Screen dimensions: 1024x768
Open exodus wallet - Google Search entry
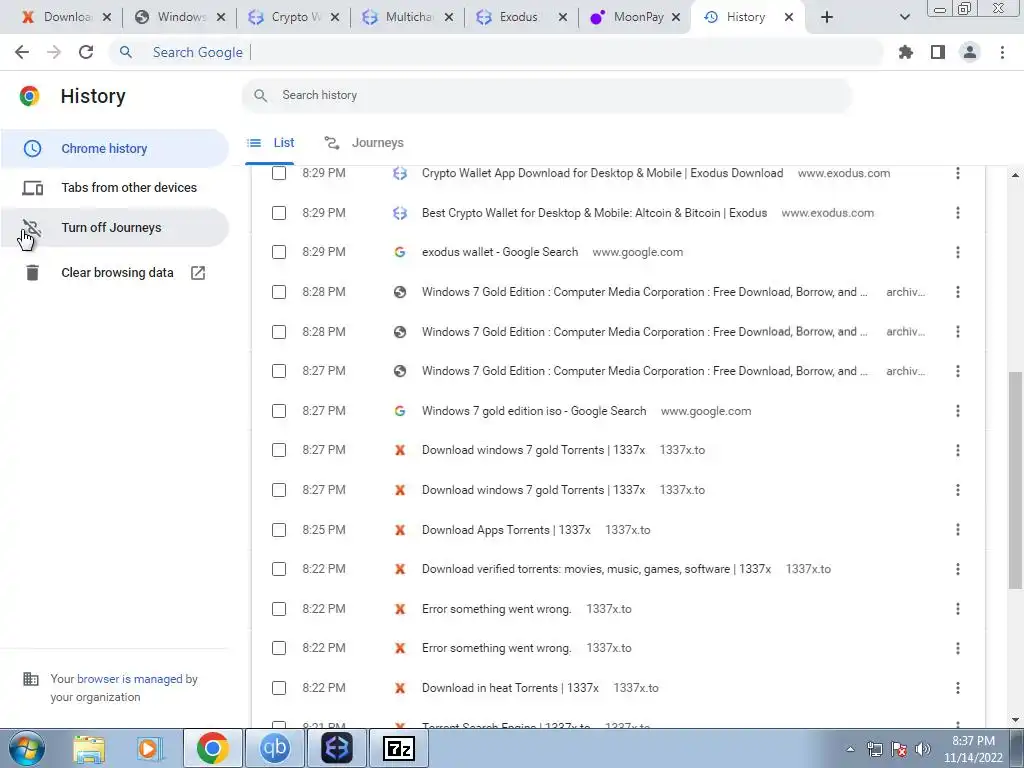[500, 252]
